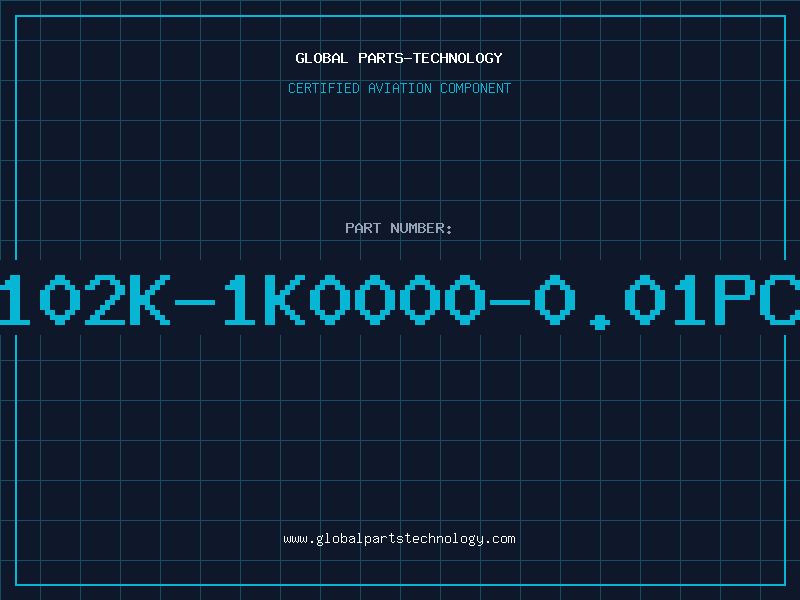Click the CERTIFIED AVIATION COMPONENT subtitle
Image resolution: width=800 pixels, height=600 pixels.
(x=399, y=88)
